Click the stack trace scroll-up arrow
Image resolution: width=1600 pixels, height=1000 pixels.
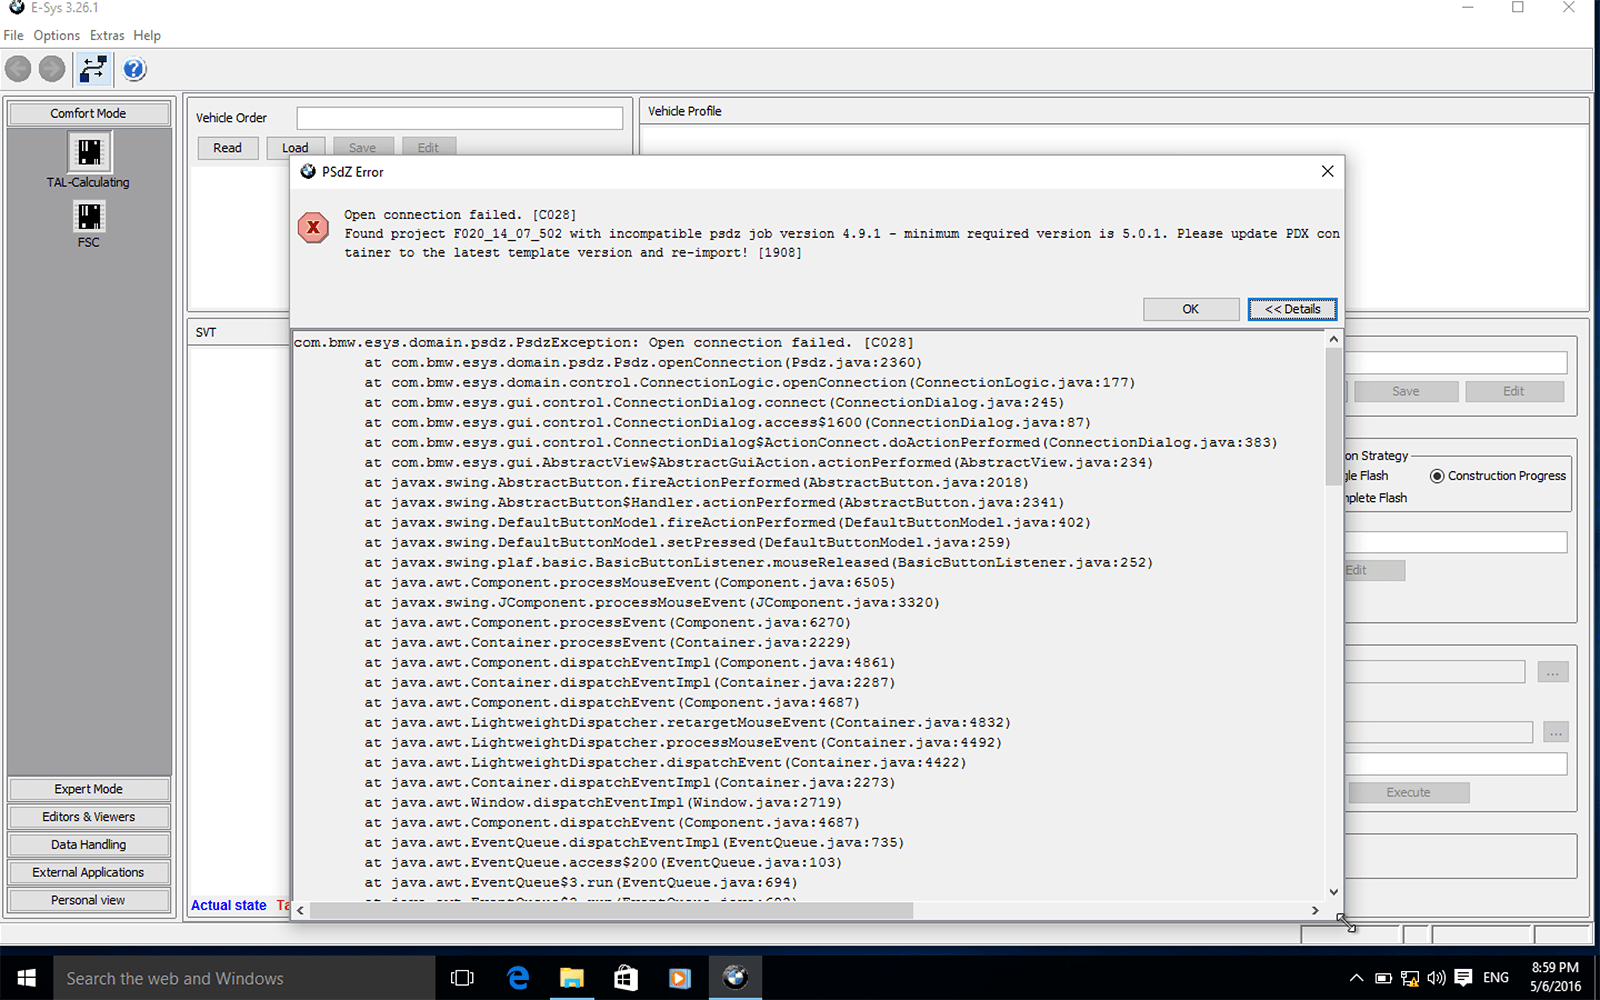point(1333,339)
